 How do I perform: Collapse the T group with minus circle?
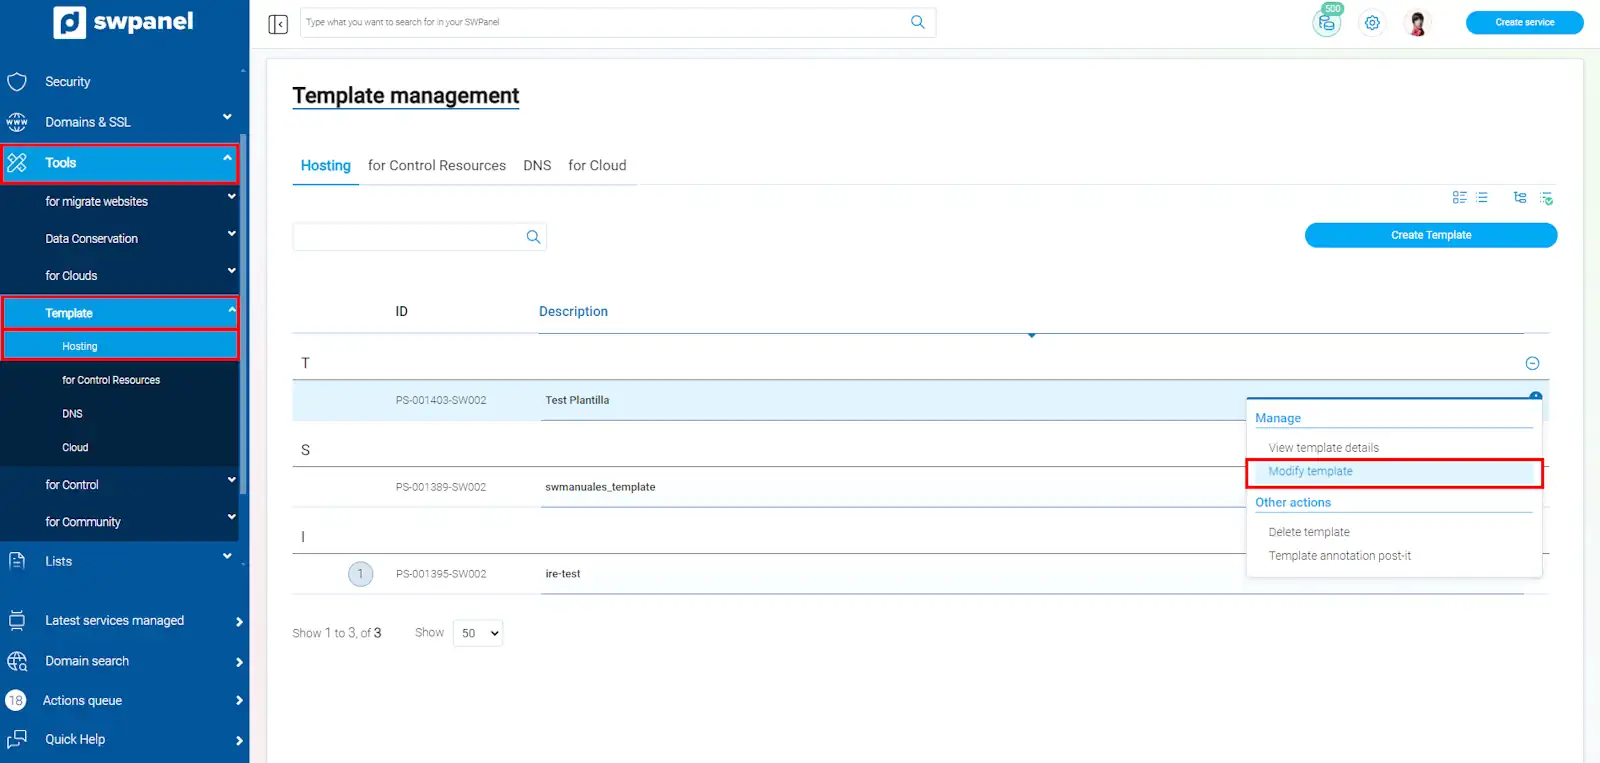pos(1531,363)
